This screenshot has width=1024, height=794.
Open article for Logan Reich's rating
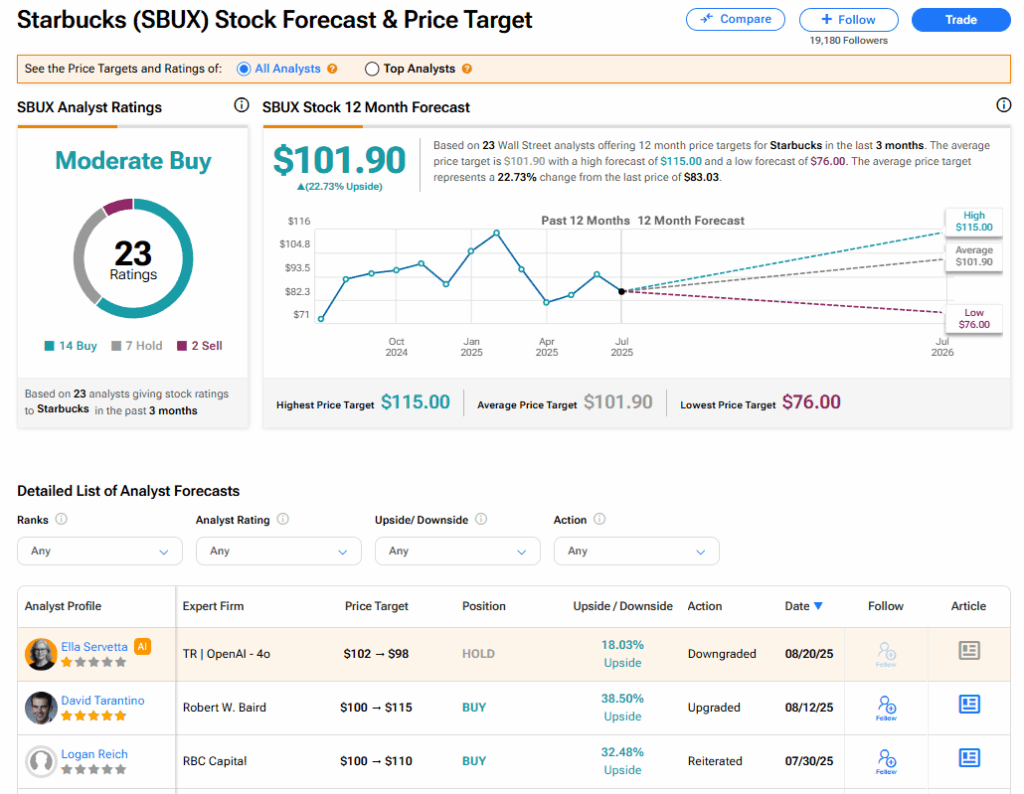tap(969, 757)
